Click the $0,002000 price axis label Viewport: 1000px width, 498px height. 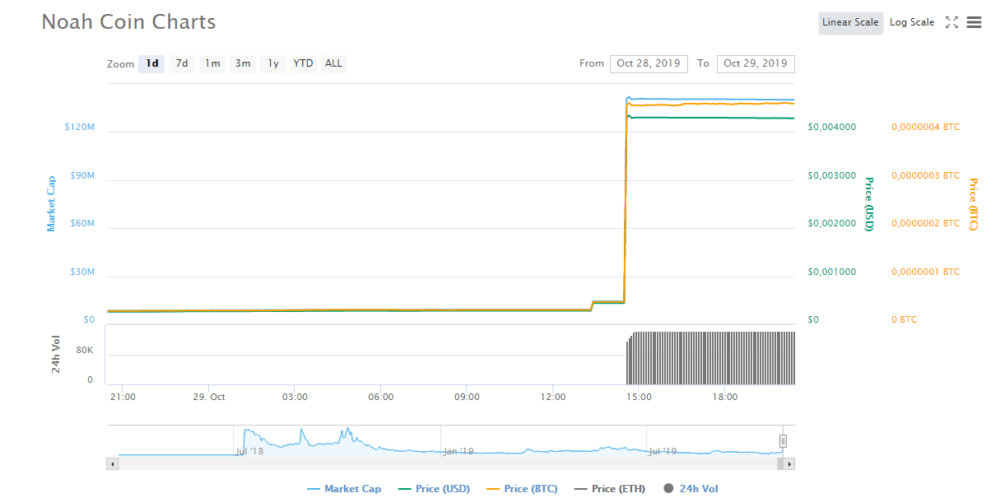point(832,223)
